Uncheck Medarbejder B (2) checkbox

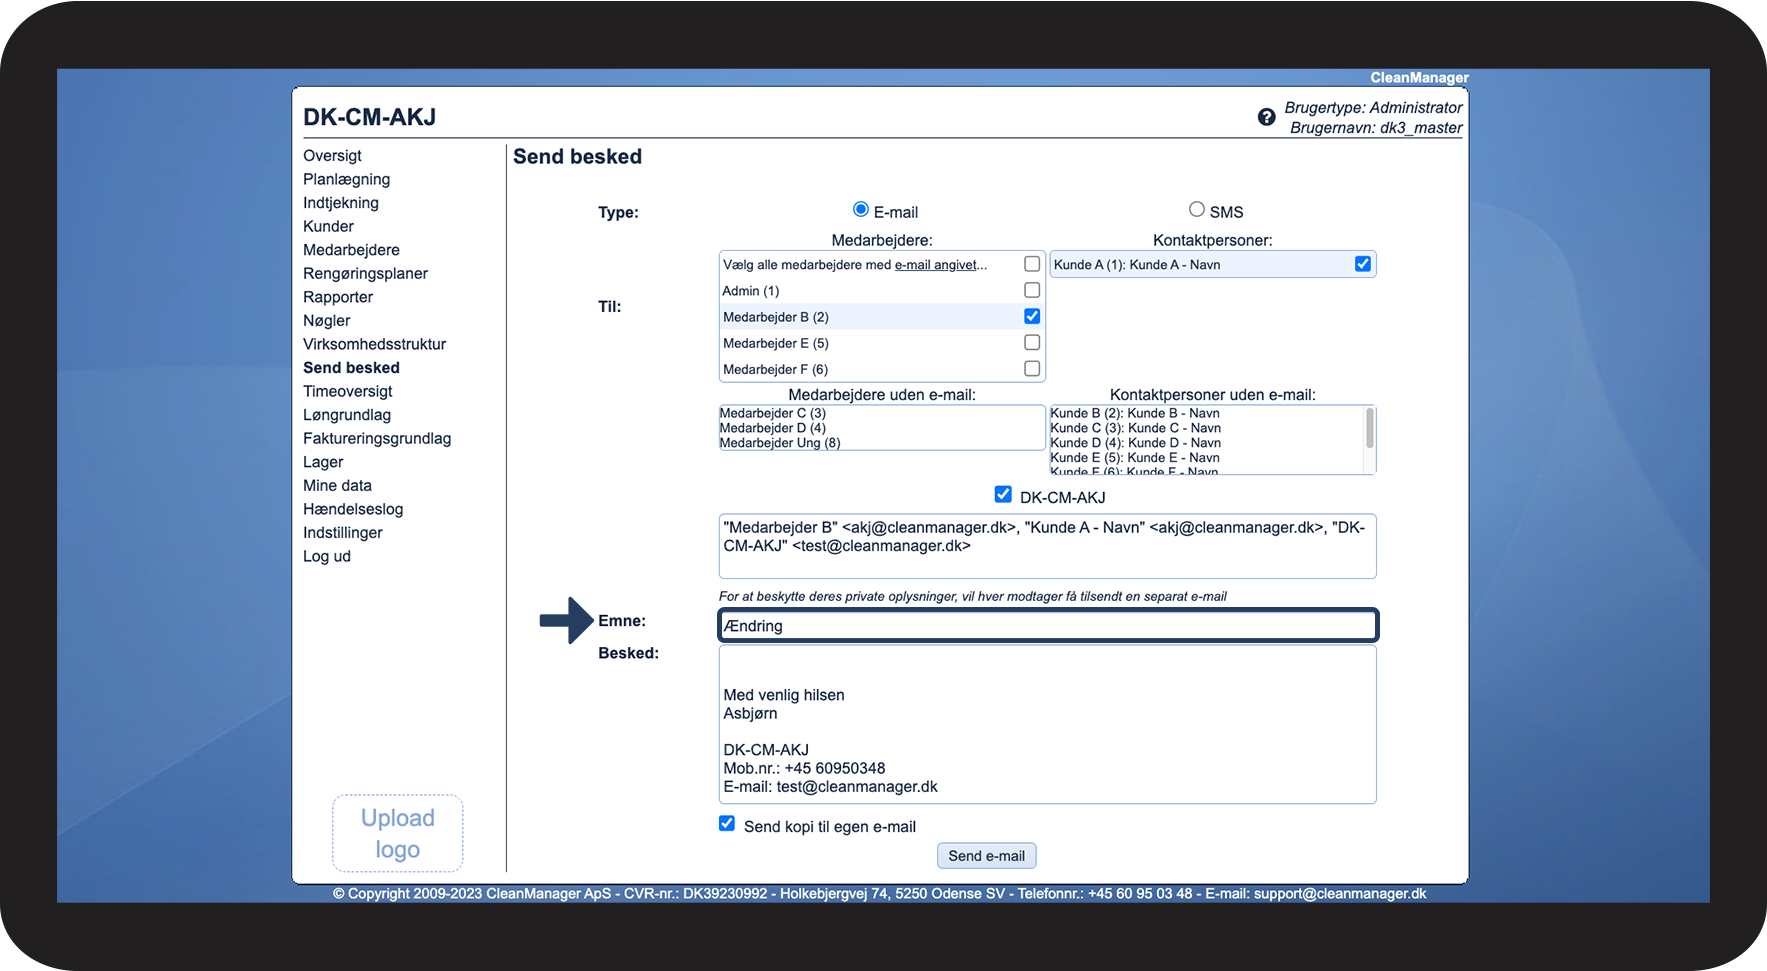(1032, 316)
